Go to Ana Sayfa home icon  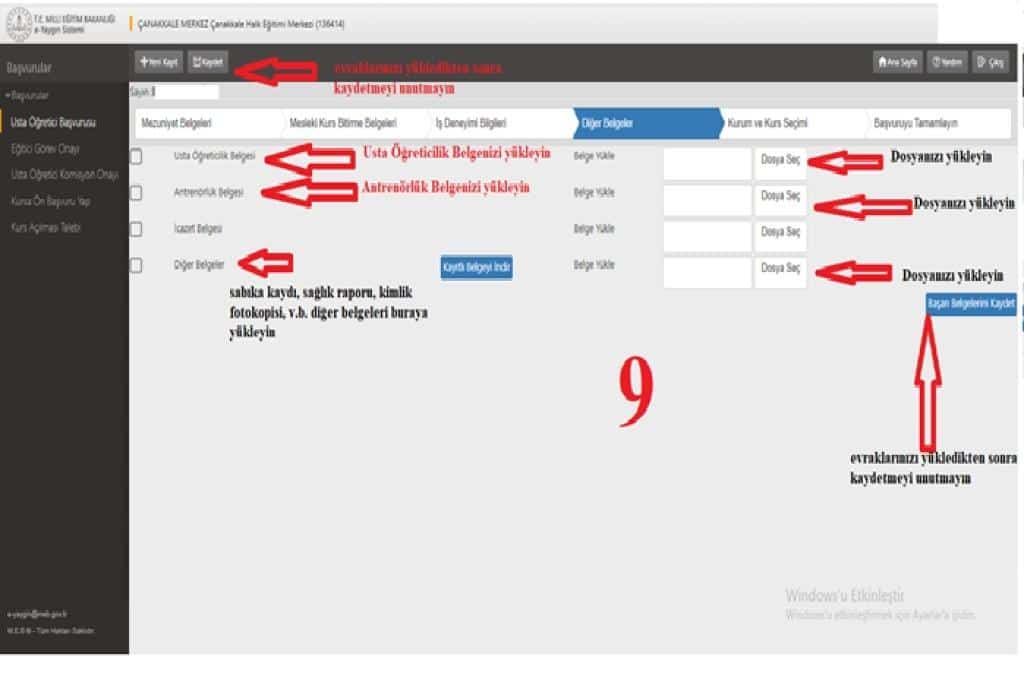(897, 62)
